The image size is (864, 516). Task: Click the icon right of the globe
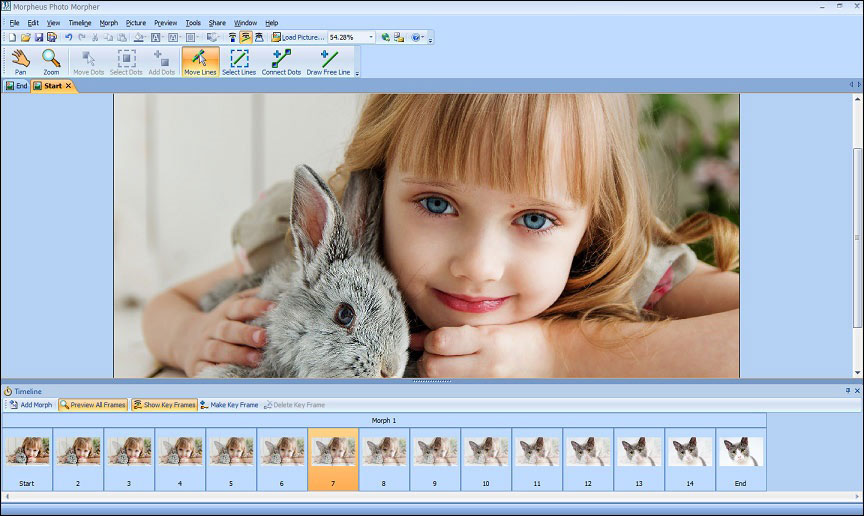point(398,37)
